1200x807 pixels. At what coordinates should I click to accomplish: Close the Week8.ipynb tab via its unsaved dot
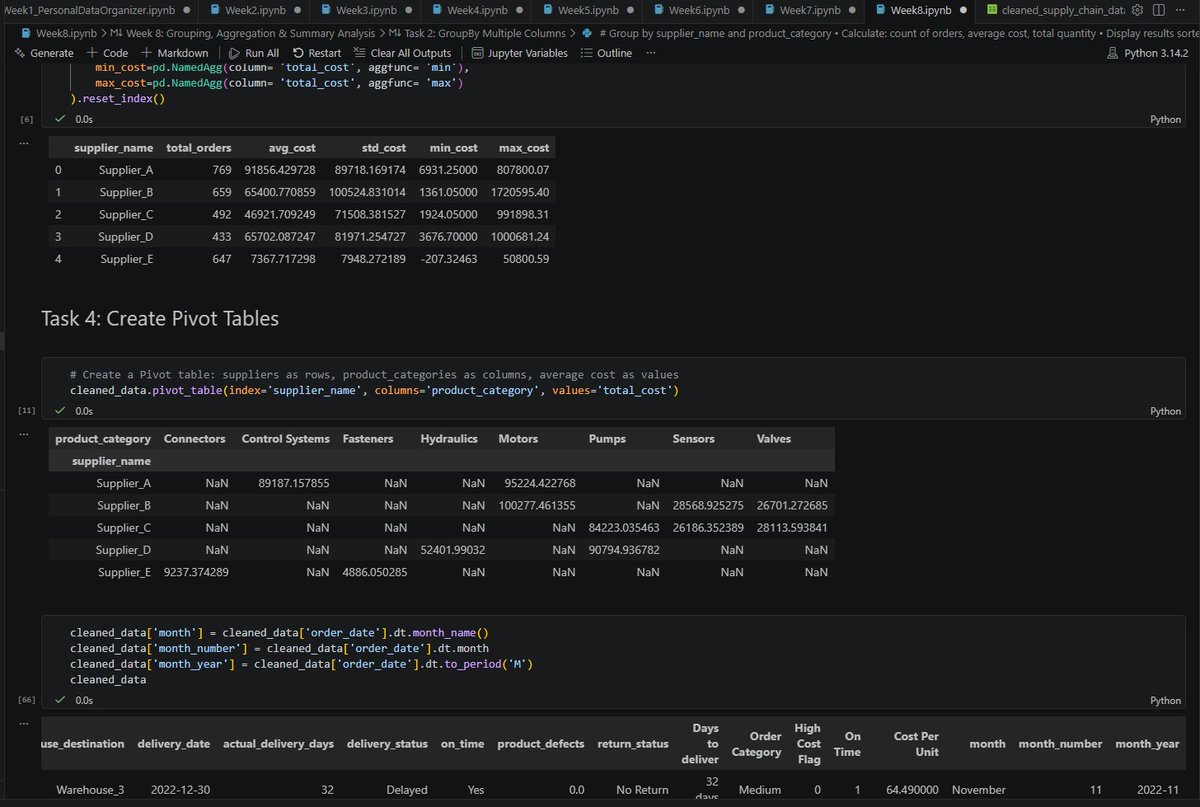[961, 10]
